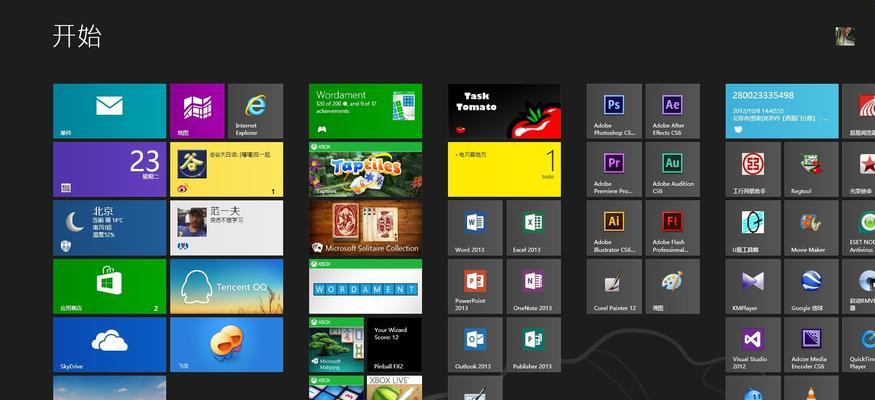Screen dimensions: 875x400
Task: Open the Fetion tile with orange chat figures
Action: tap(227, 344)
